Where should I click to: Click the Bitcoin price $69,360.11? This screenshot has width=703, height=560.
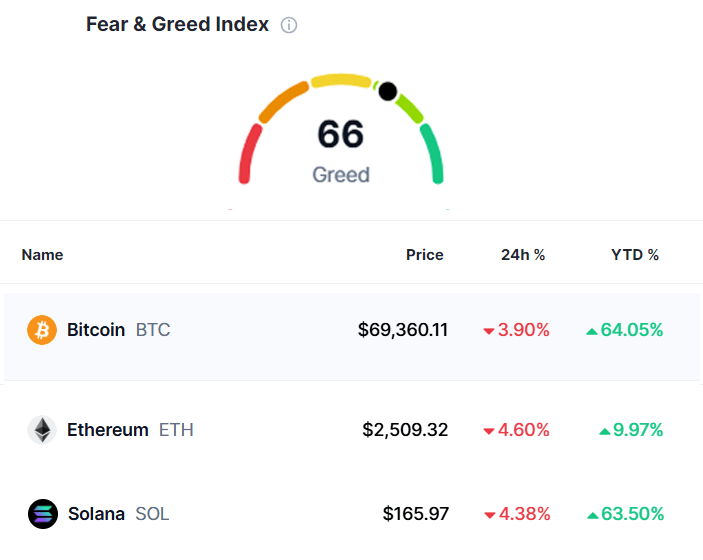click(403, 330)
